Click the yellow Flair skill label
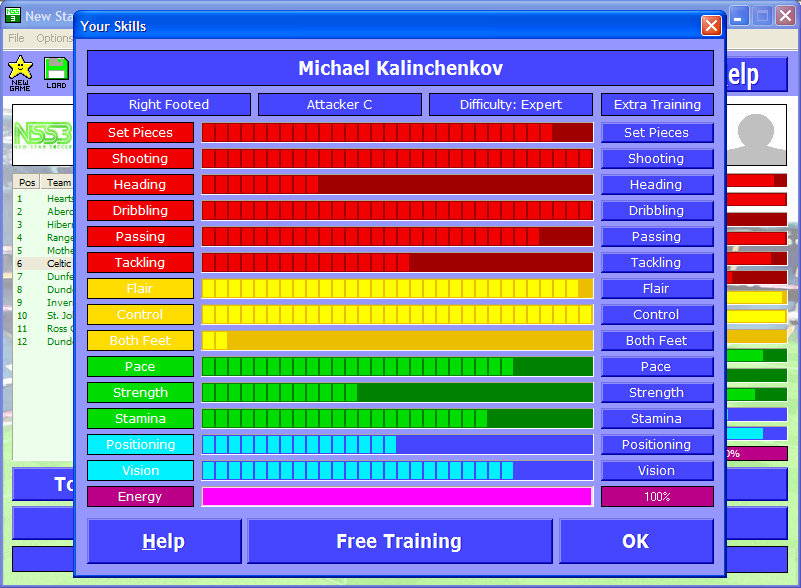The height and width of the screenshot is (588, 801). click(140, 289)
